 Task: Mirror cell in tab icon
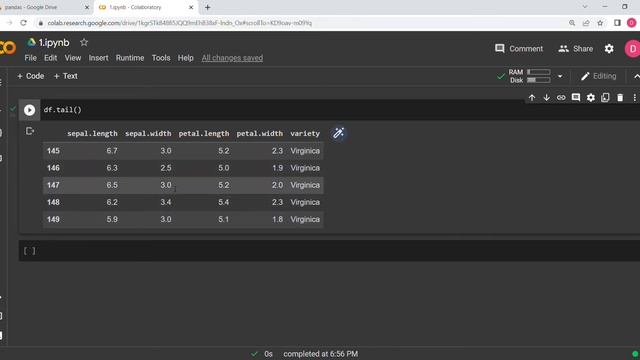(605, 98)
